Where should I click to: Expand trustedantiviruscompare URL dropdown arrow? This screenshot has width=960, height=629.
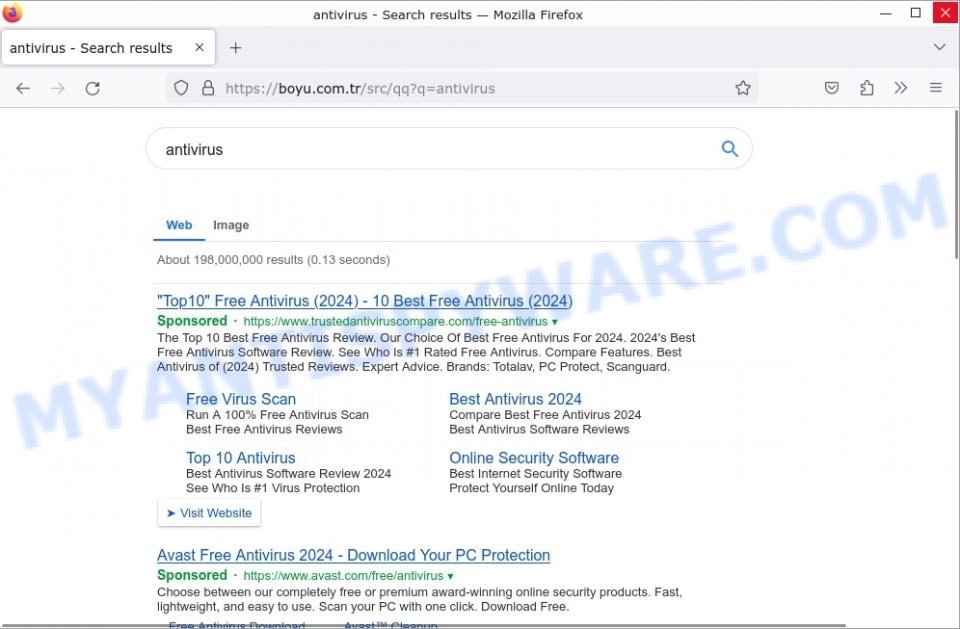pos(555,322)
